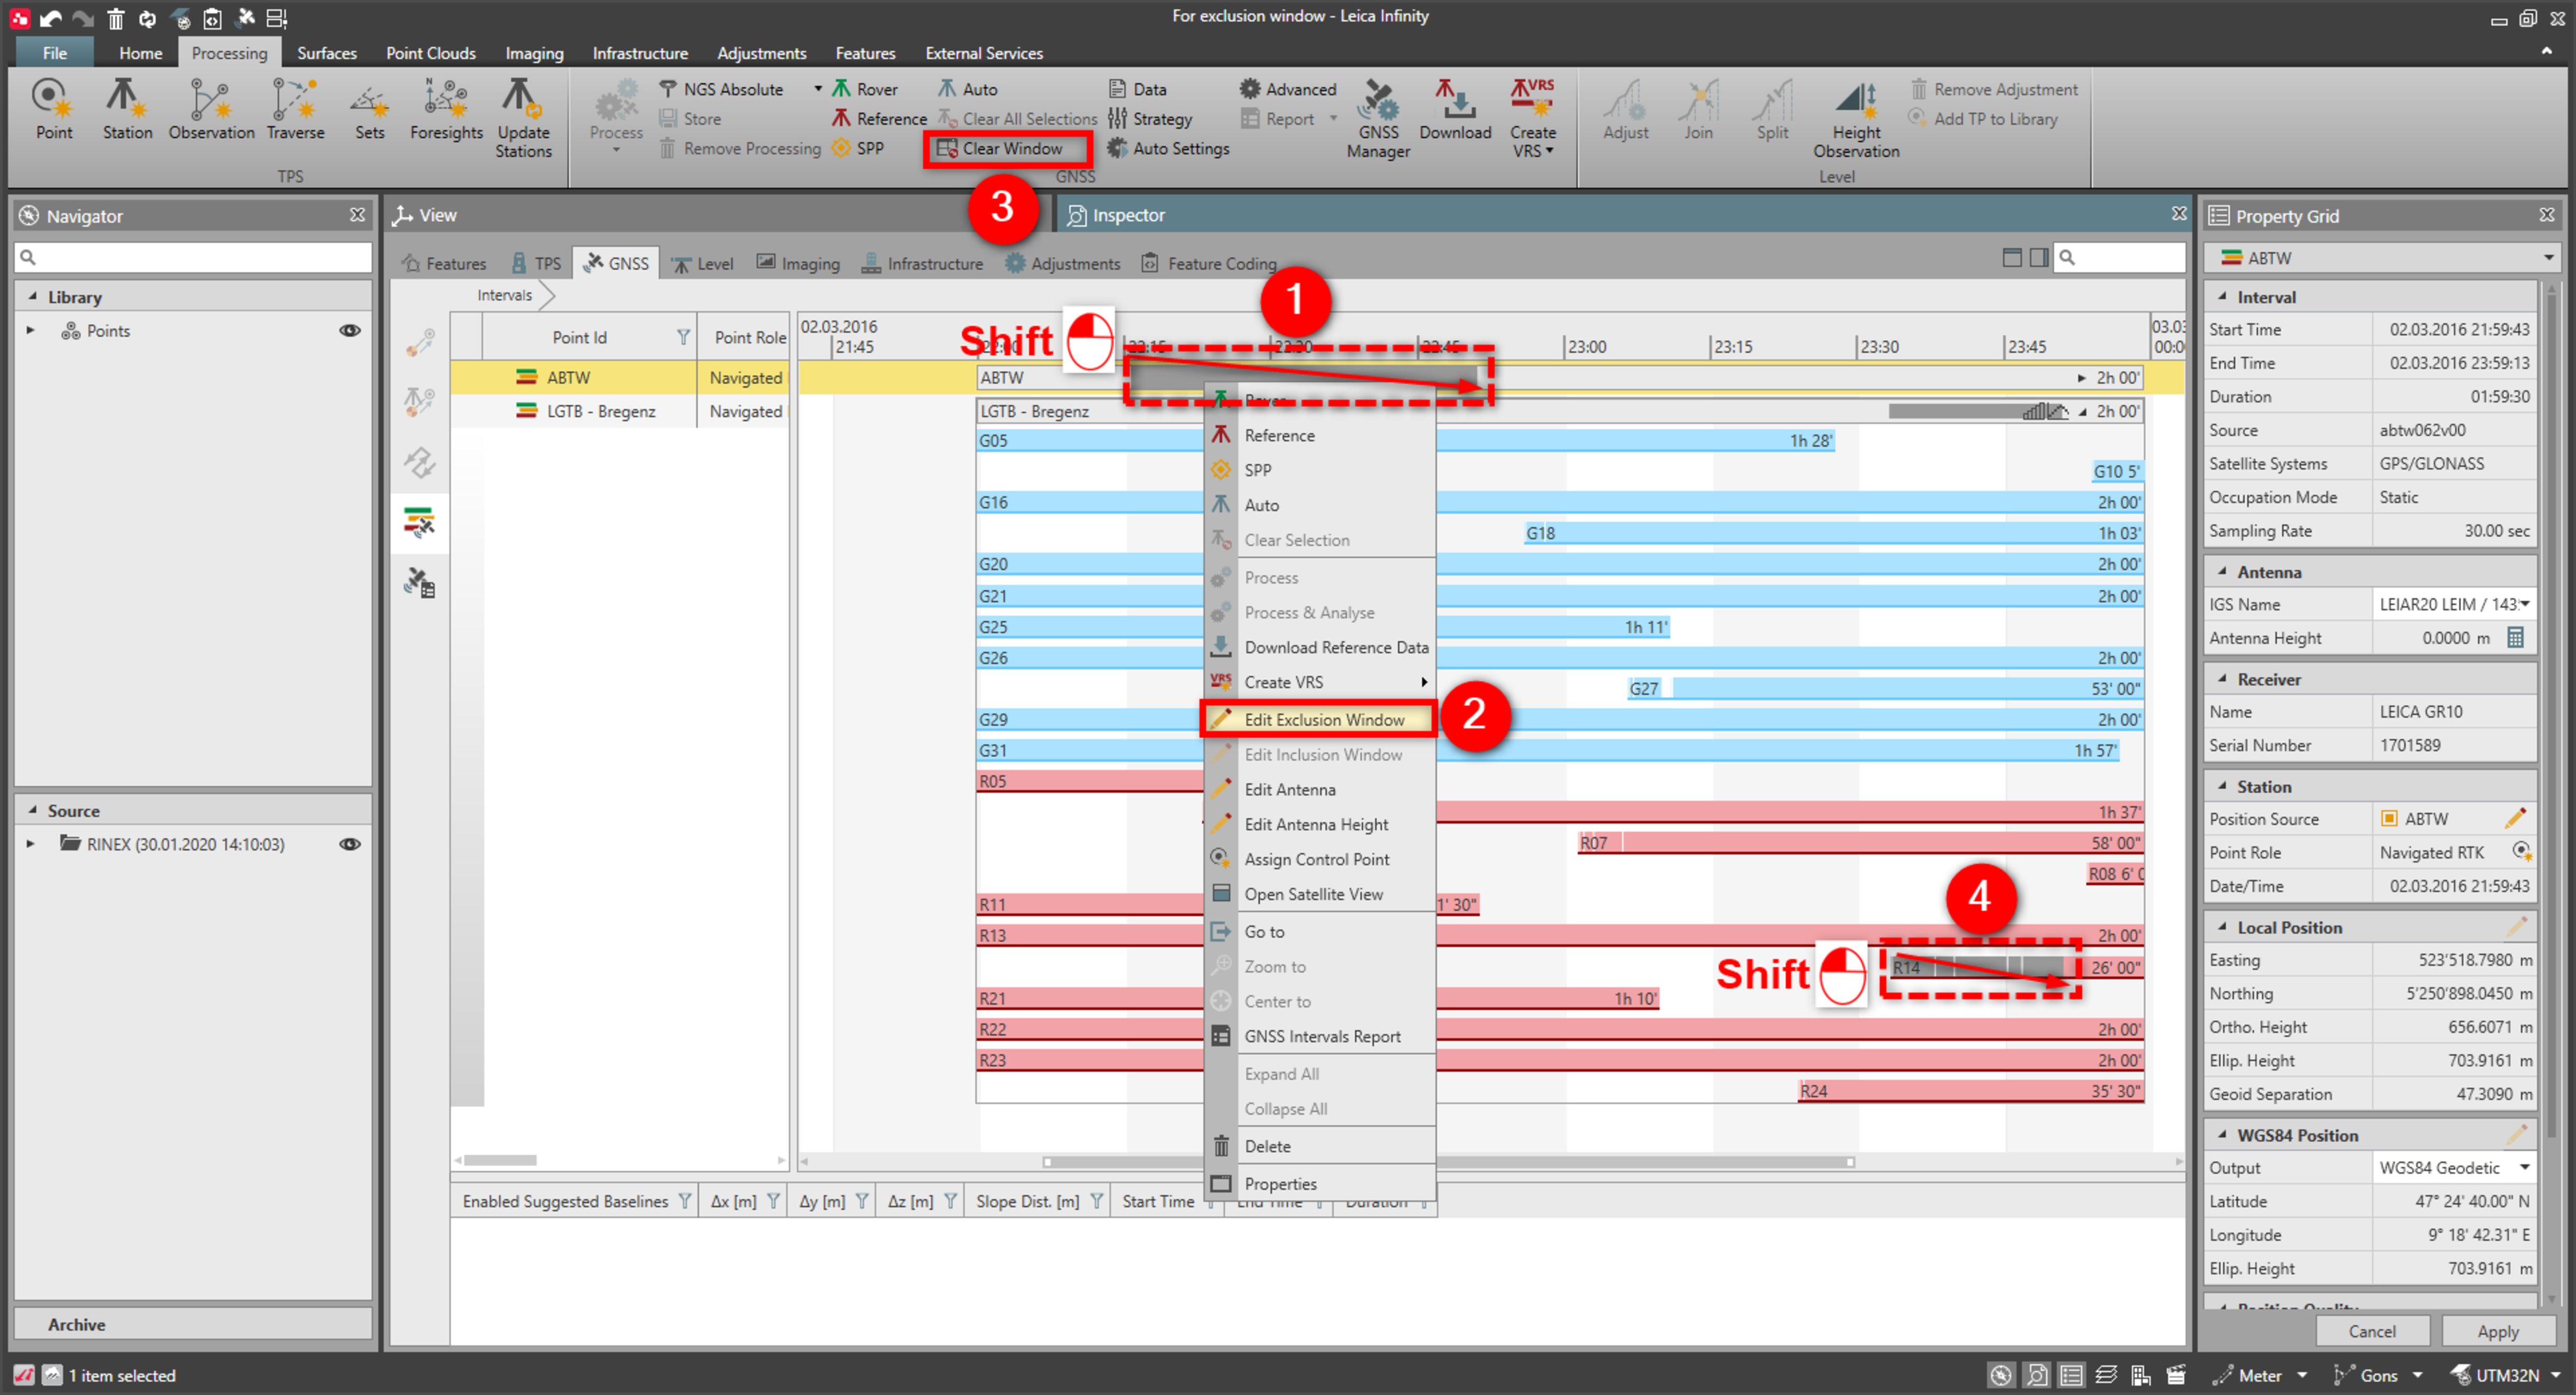Select the Sets tool
The image size is (2576, 1395).
tap(369, 110)
